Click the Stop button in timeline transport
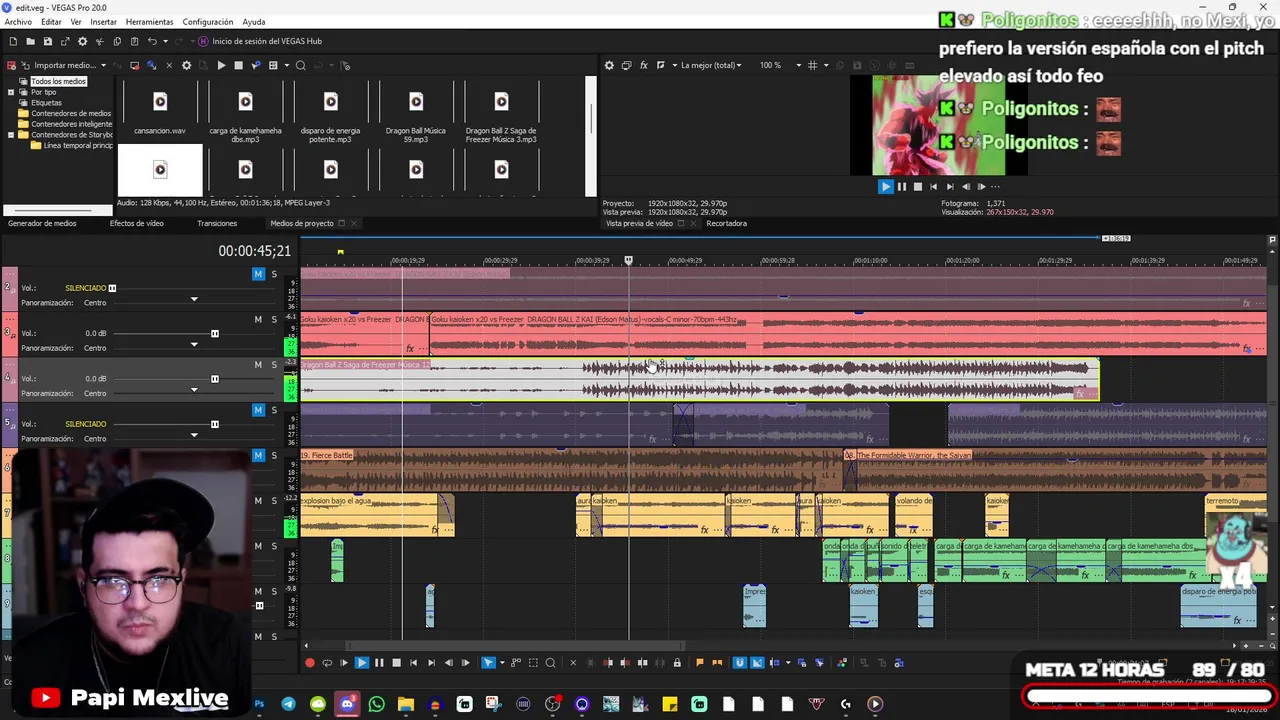 [x=396, y=662]
